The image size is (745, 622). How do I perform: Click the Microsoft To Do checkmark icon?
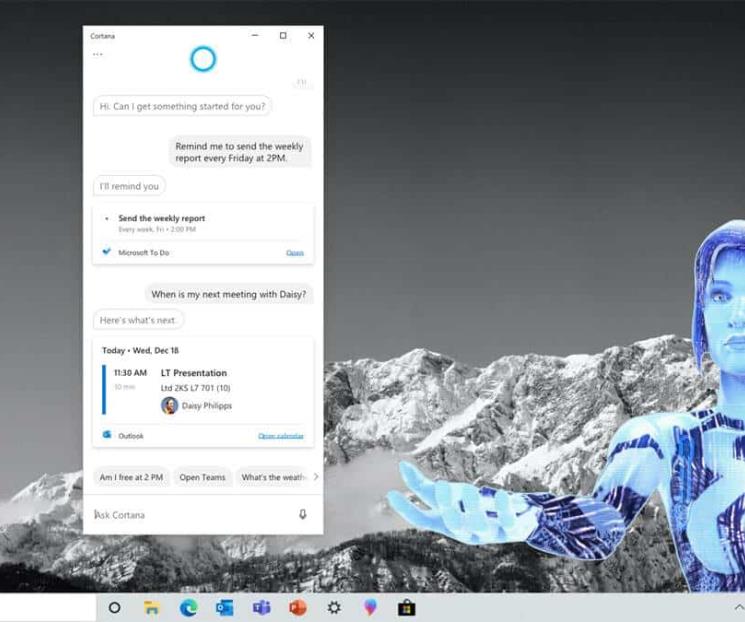pyautogui.click(x=107, y=251)
